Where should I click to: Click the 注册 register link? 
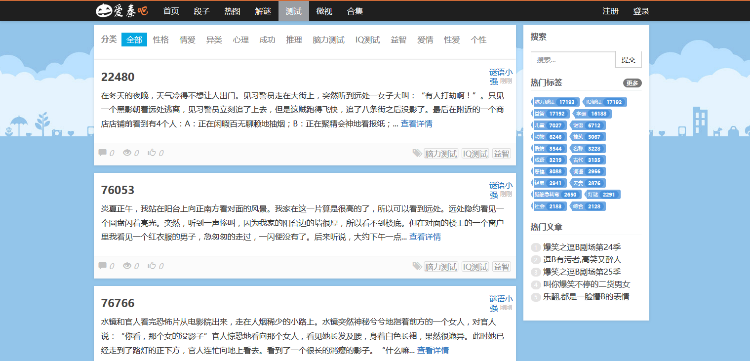[x=610, y=11]
